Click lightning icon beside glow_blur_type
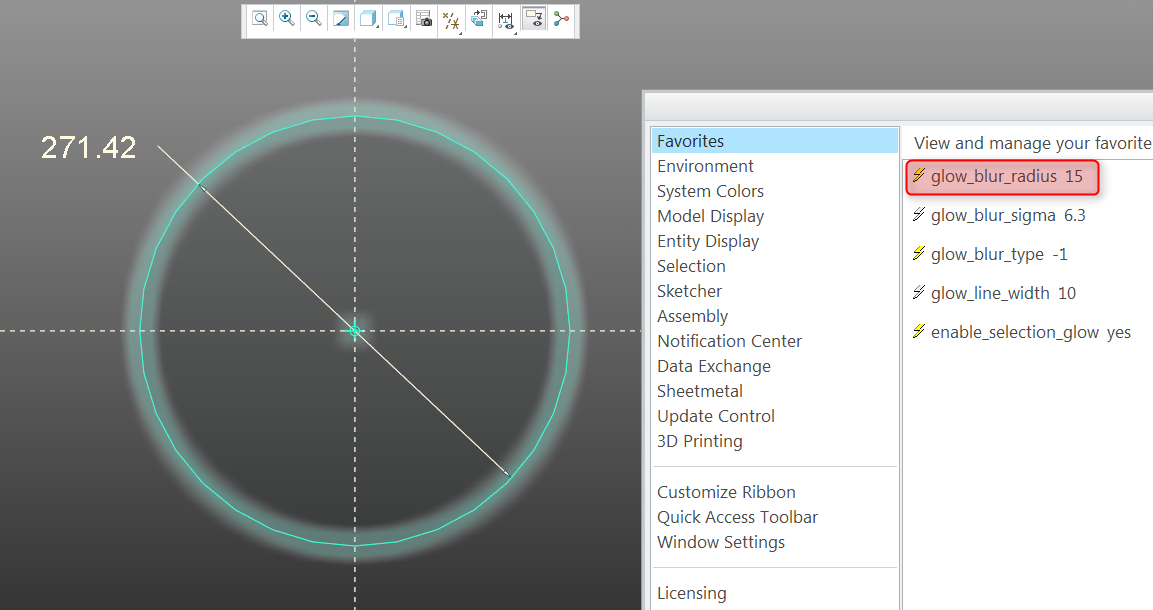Image resolution: width=1153 pixels, height=610 pixels. tap(918, 253)
